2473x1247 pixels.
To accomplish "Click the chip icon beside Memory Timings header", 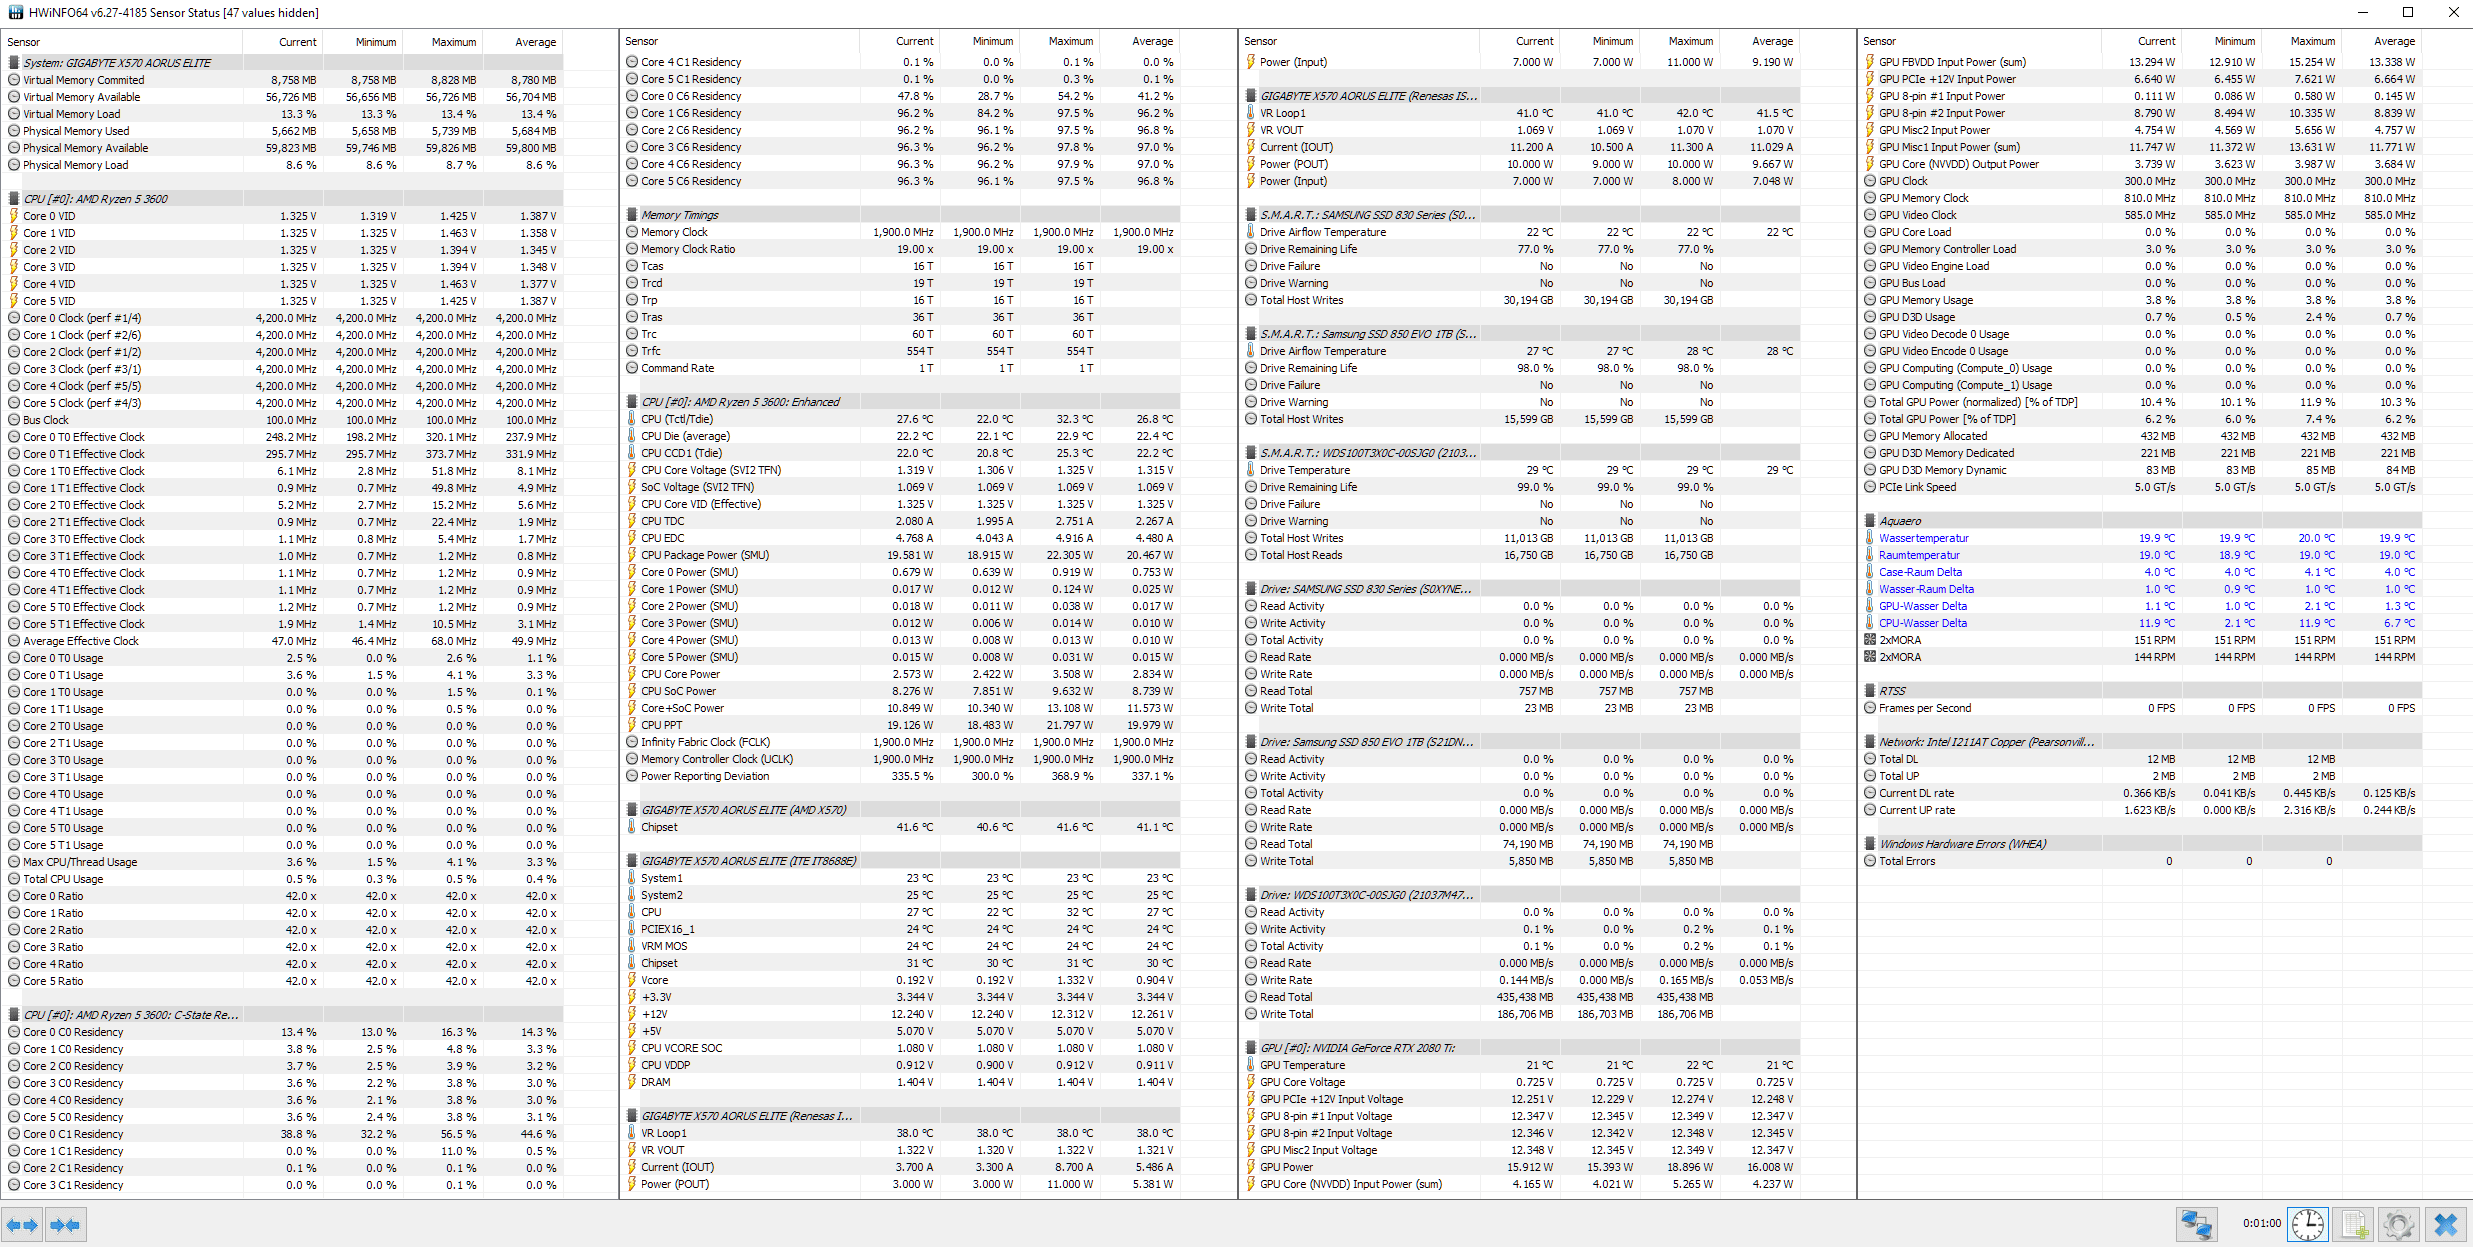I will click(632, 215).
